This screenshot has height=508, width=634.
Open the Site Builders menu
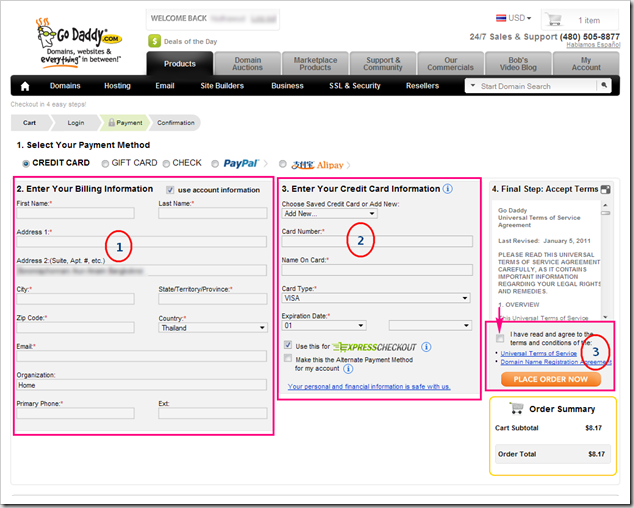(x=222, y=86)
